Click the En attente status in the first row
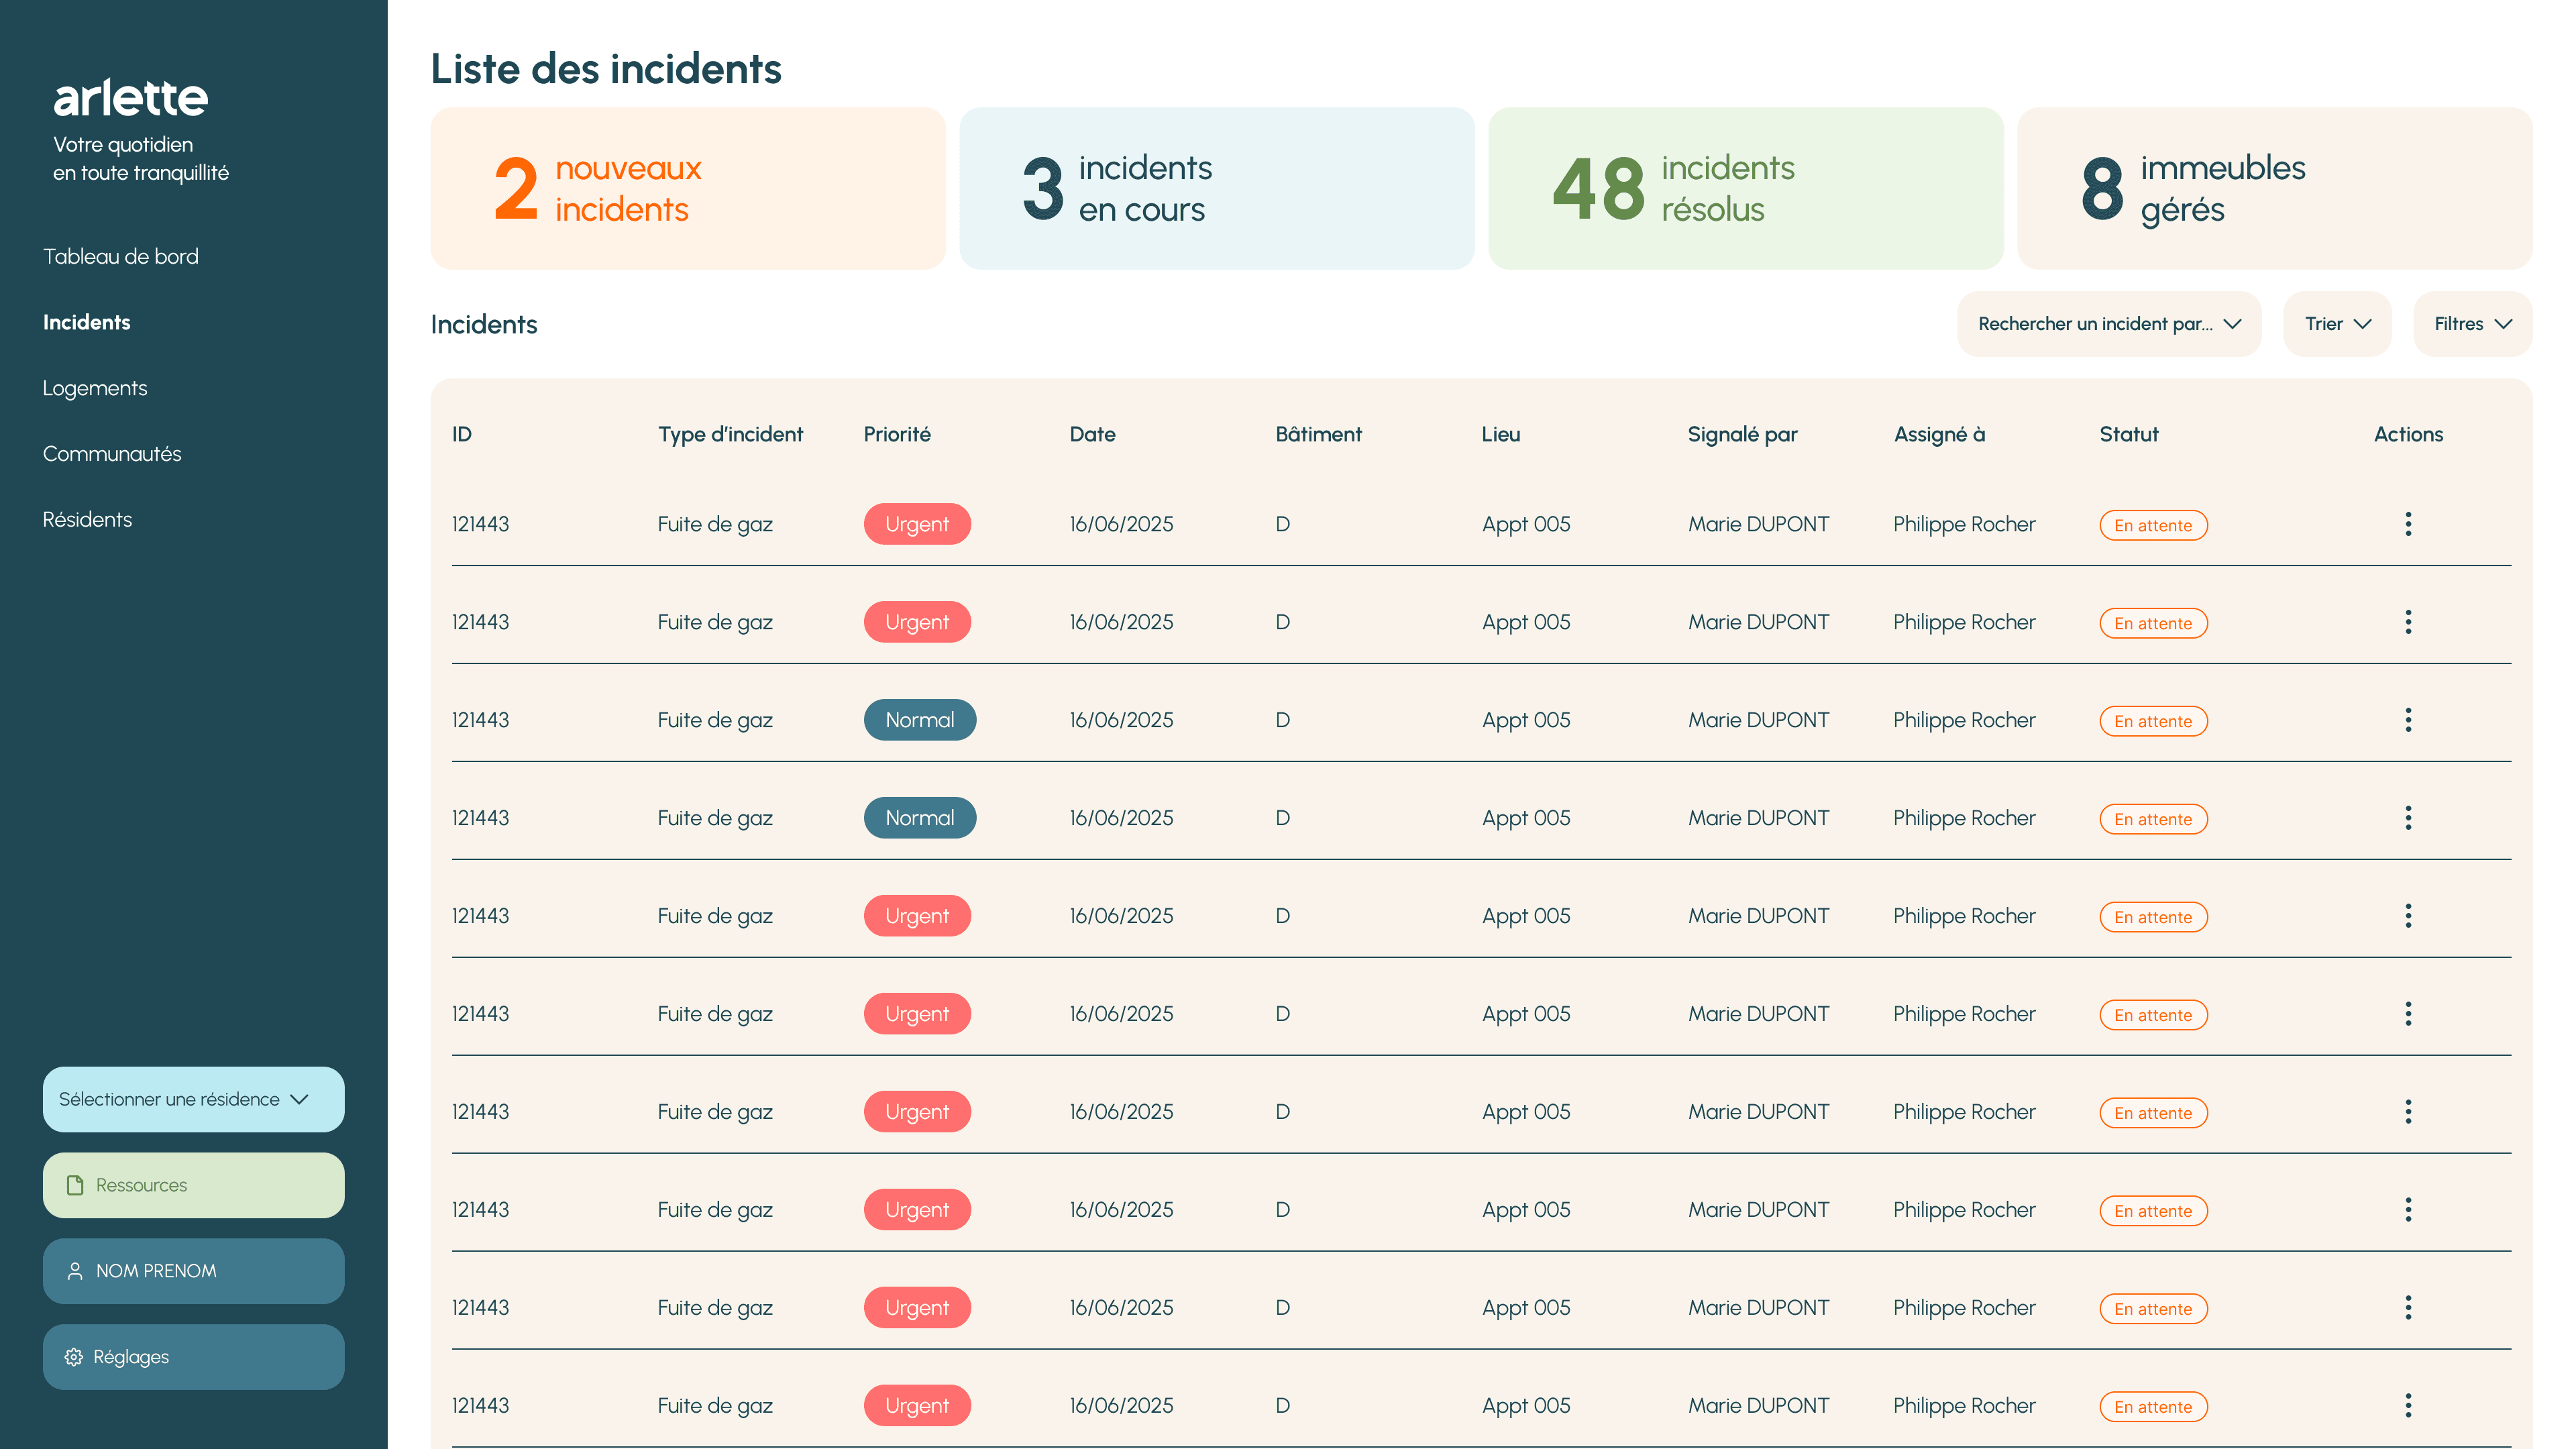Screen dimensions: 2576x1449 click(x=2153, y=525)
